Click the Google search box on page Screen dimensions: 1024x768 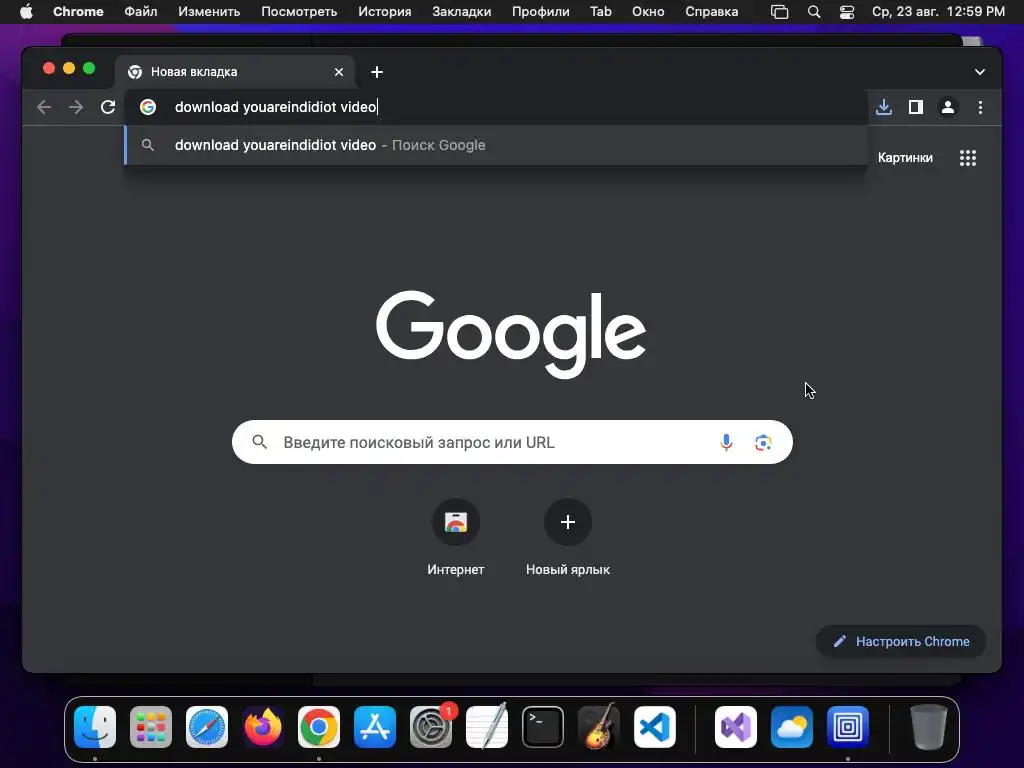(512, 442)
